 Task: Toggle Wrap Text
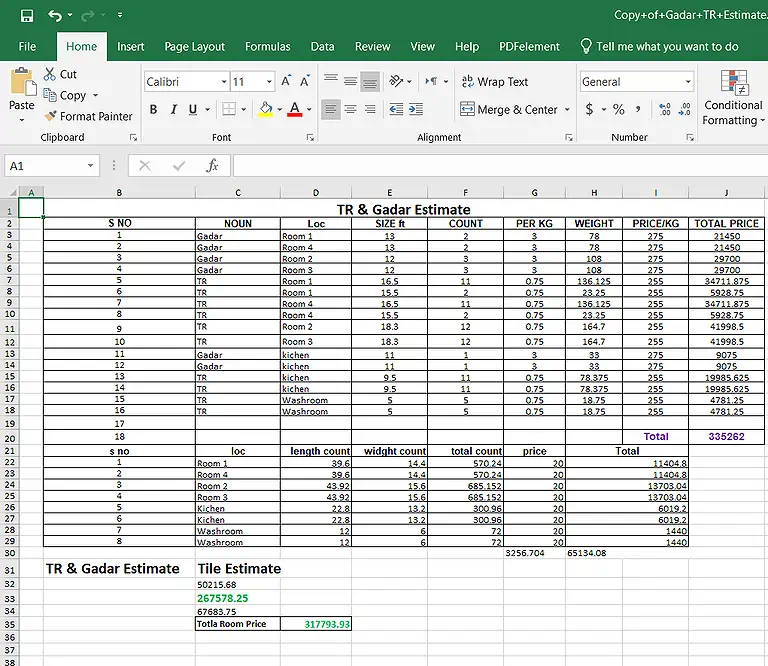click(494, 82)
